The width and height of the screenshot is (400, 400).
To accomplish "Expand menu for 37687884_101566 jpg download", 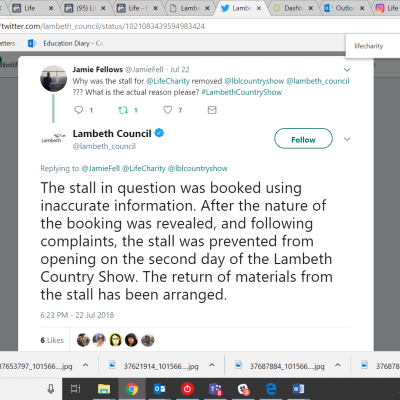I will click(338, 365).
